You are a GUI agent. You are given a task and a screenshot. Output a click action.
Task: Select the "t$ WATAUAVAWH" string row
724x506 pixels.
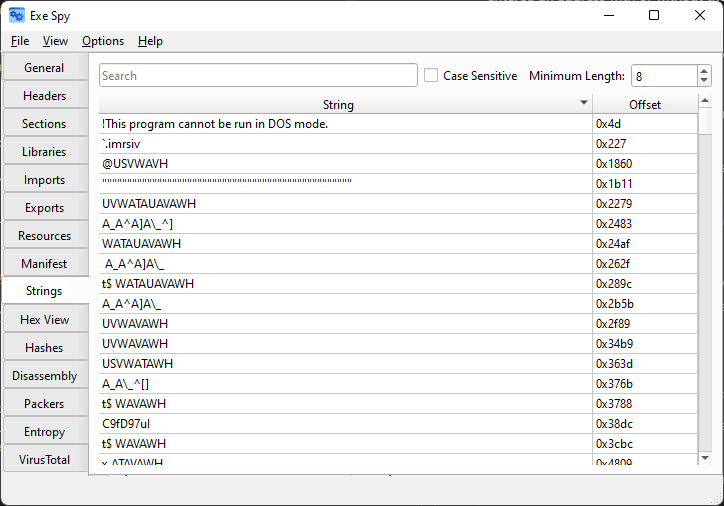click(345, 284)
